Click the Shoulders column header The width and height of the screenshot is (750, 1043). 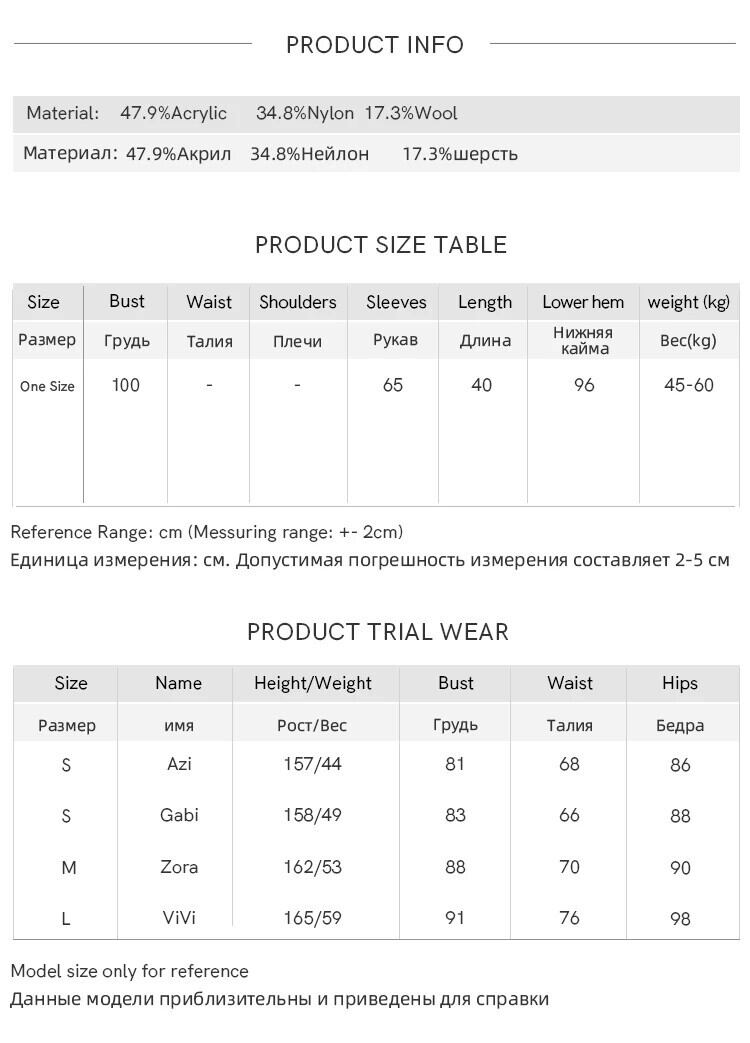pyautogui.click(x=298, y=302)
